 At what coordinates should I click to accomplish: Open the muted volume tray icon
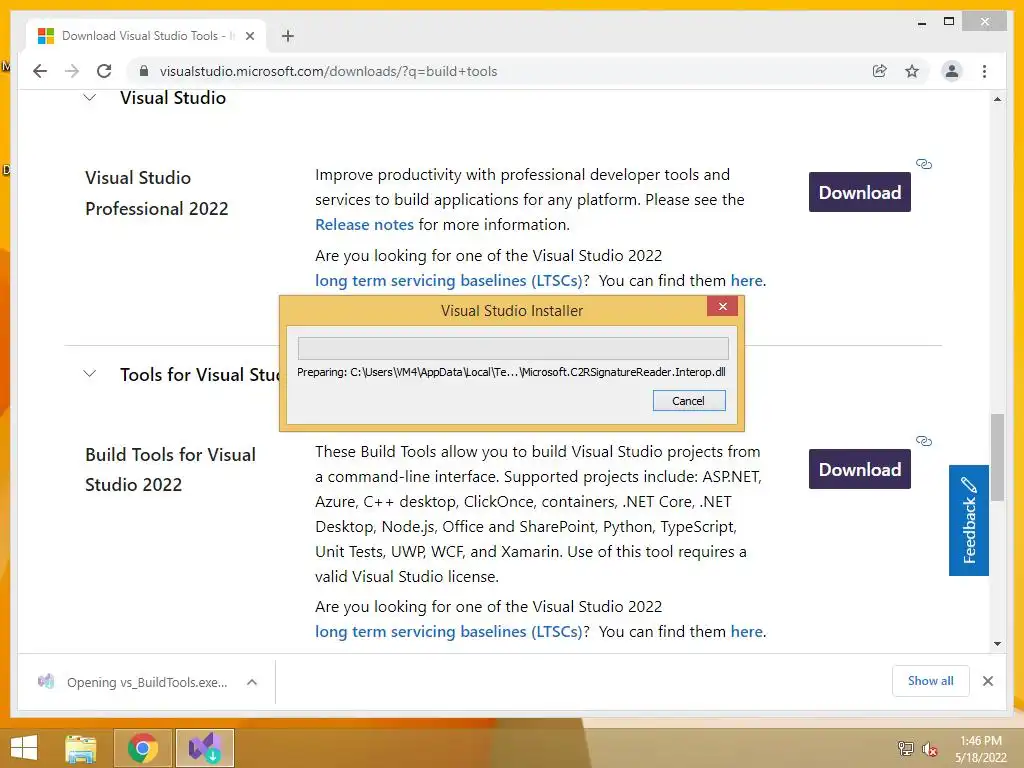pyautogui.click(x=929, y=749)
